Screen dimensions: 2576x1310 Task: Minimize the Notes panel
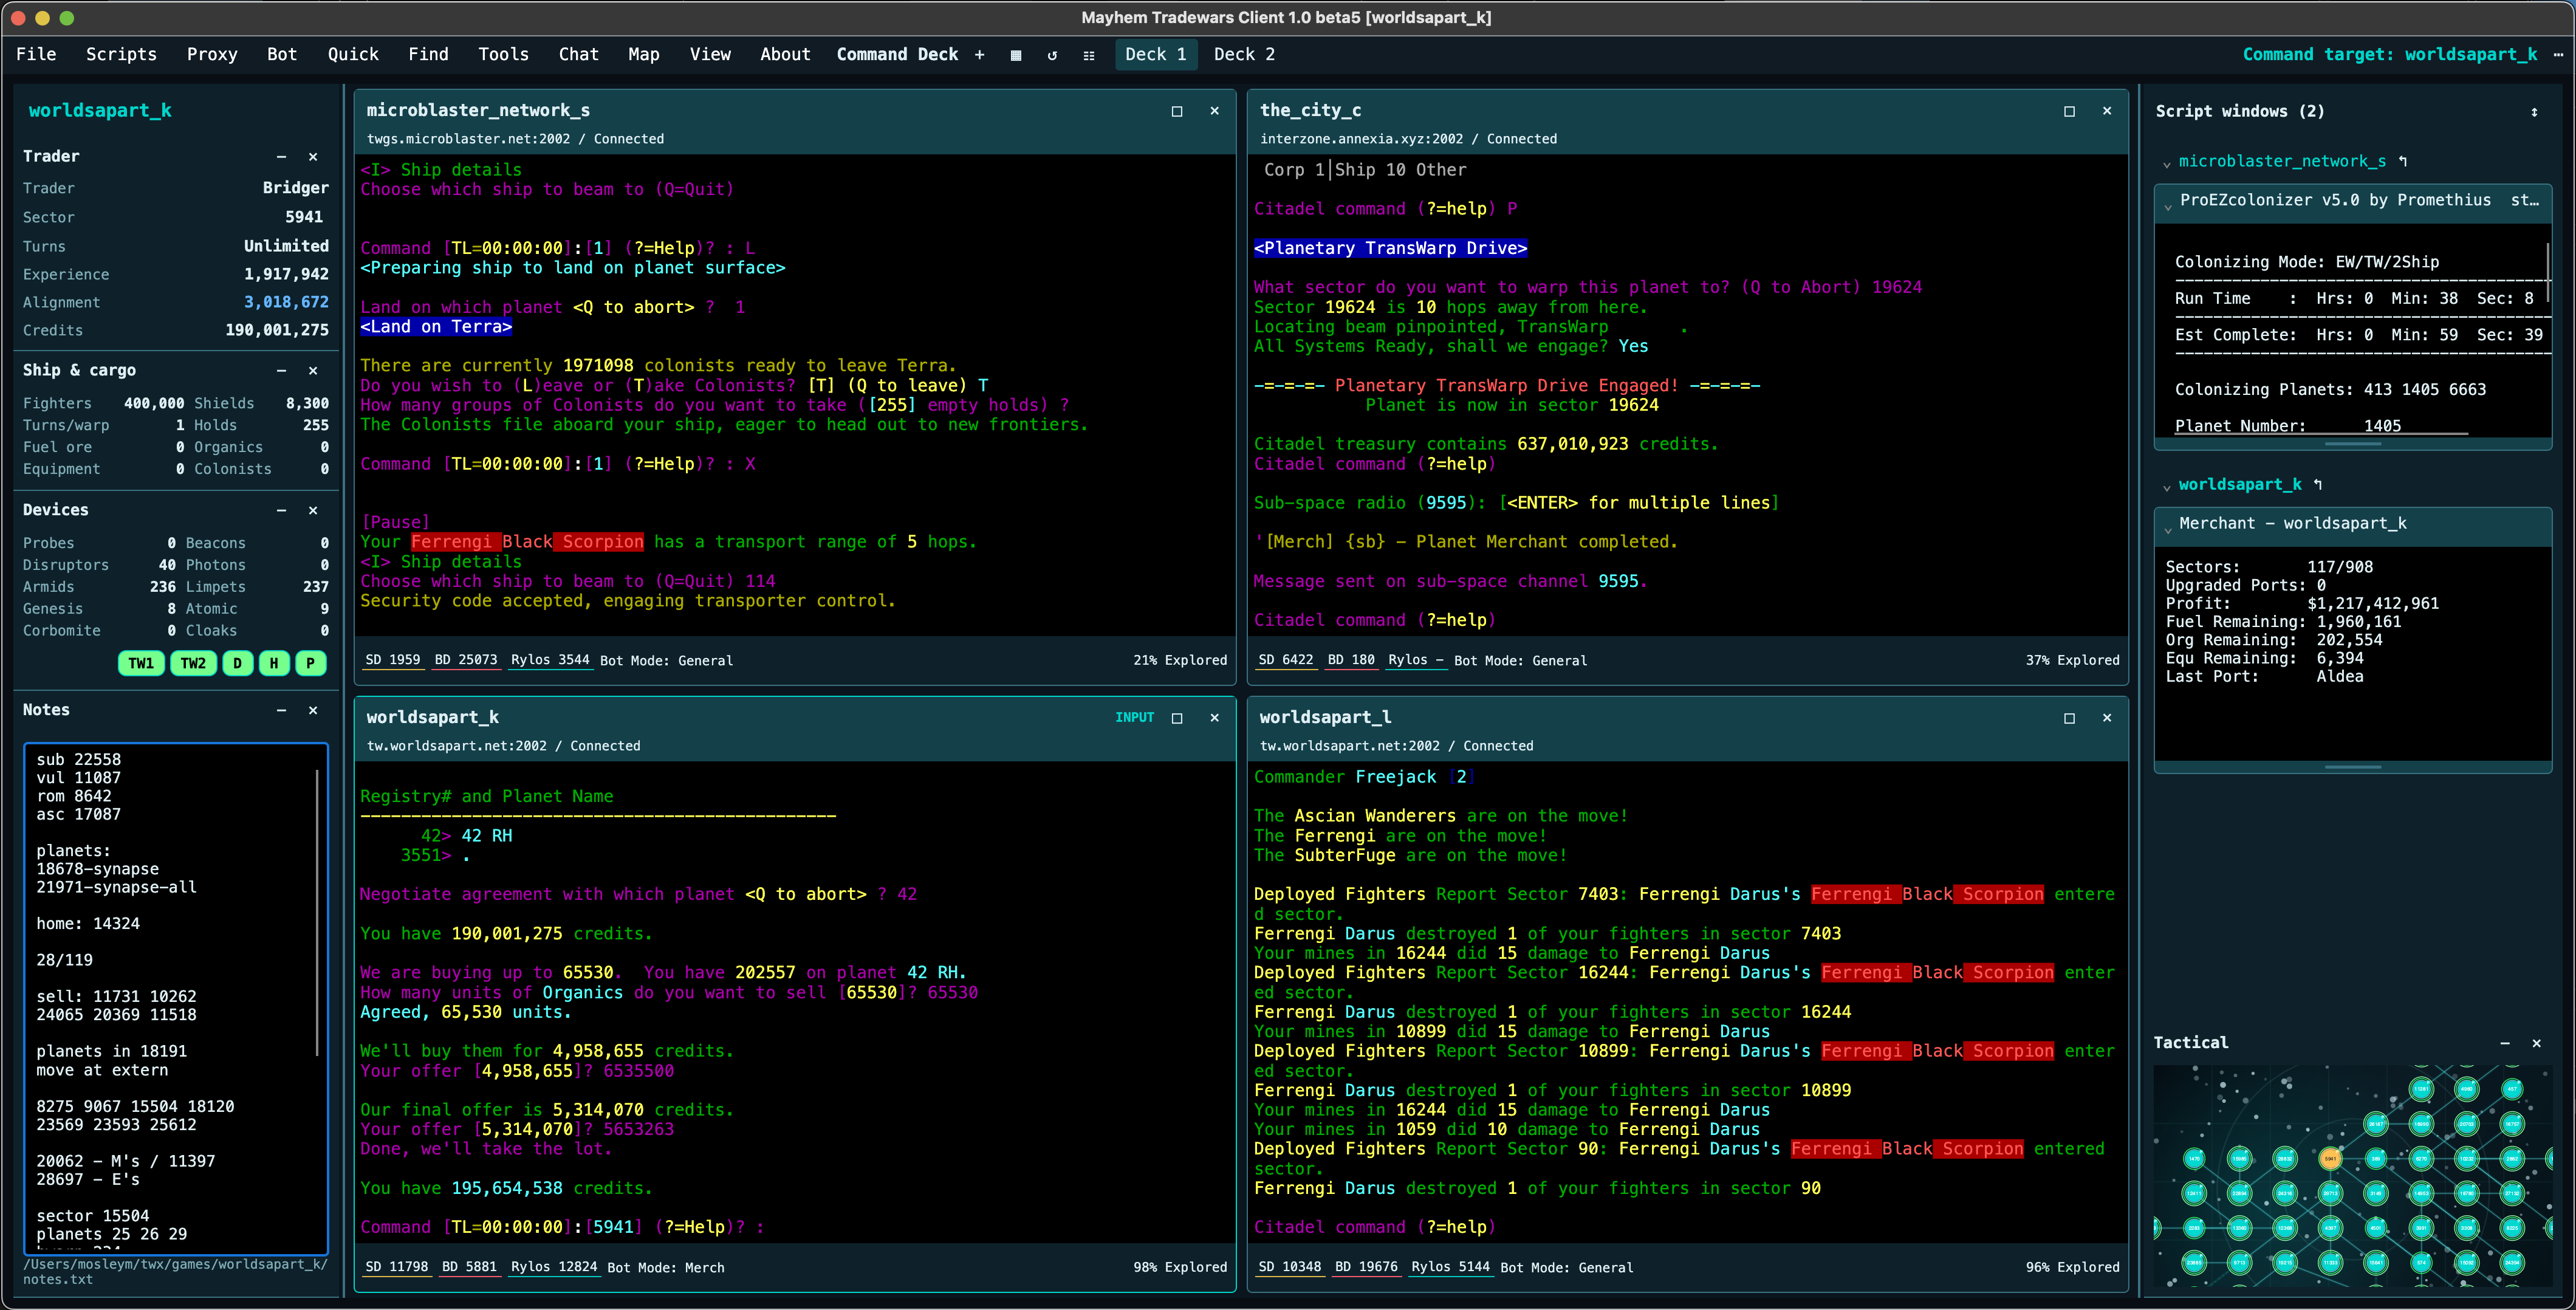[281, 710]
